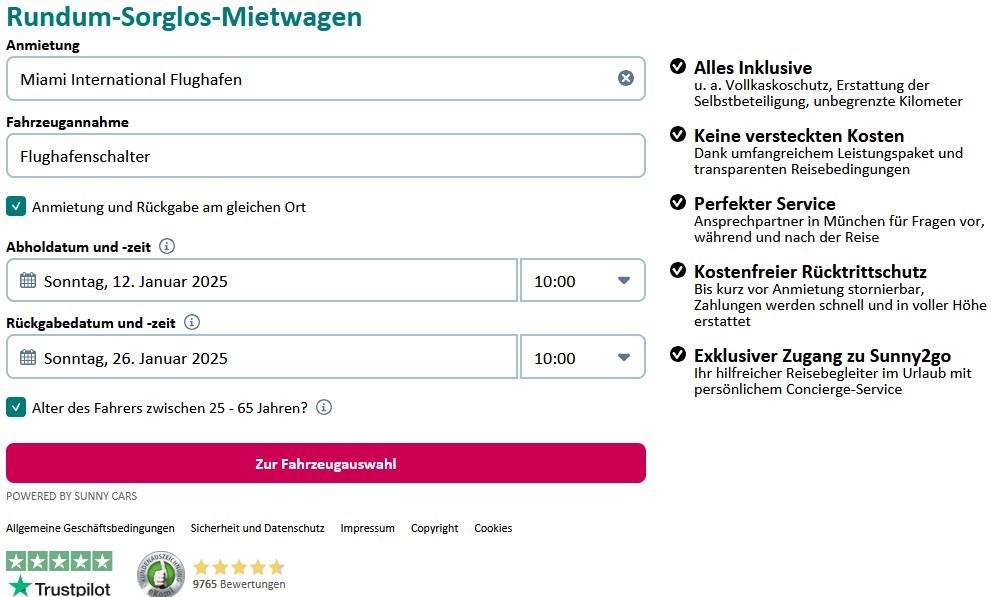Viewport: 991px width, 597px height.
Task: Expand the pickup time 10:00 dropdown
Action: [583, 280]
